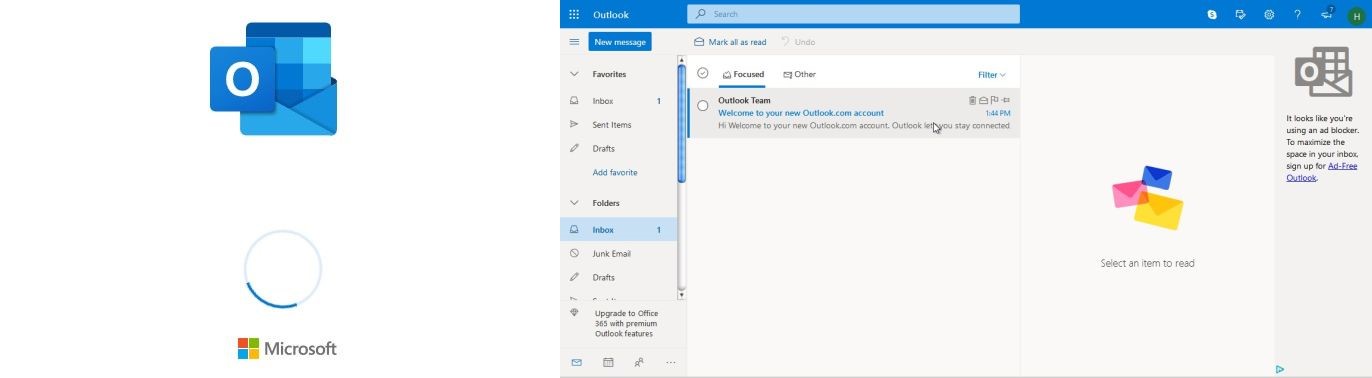
Task: Toggle the hamburger navigation pane button
Action: (574, 42)
